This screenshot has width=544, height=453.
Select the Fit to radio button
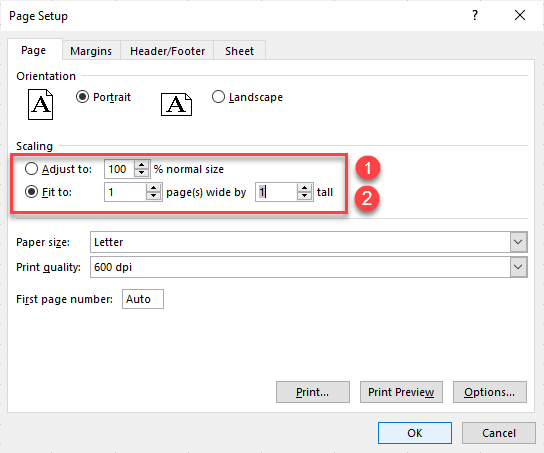point(31,192)
